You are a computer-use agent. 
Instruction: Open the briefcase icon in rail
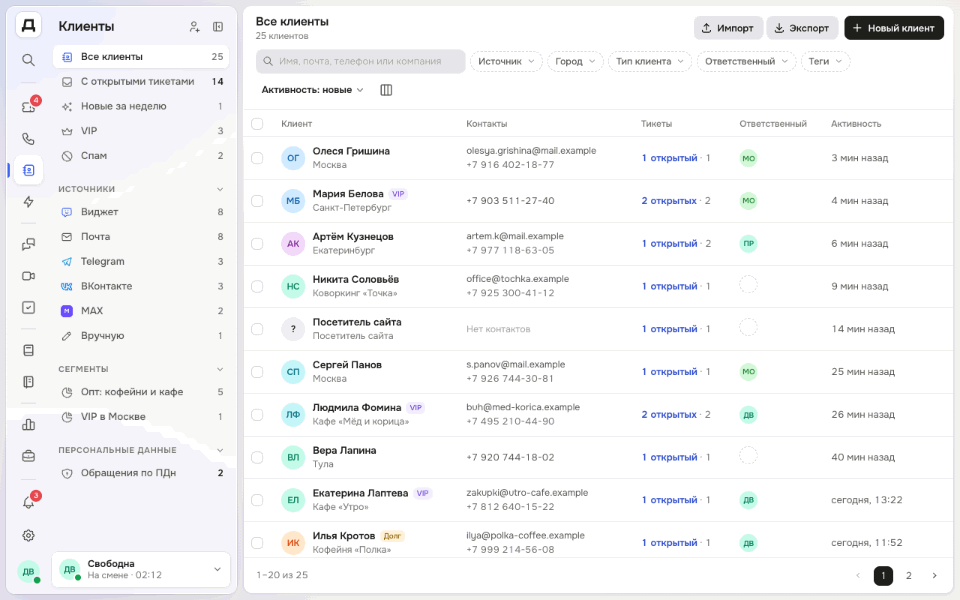coord(28,456)
